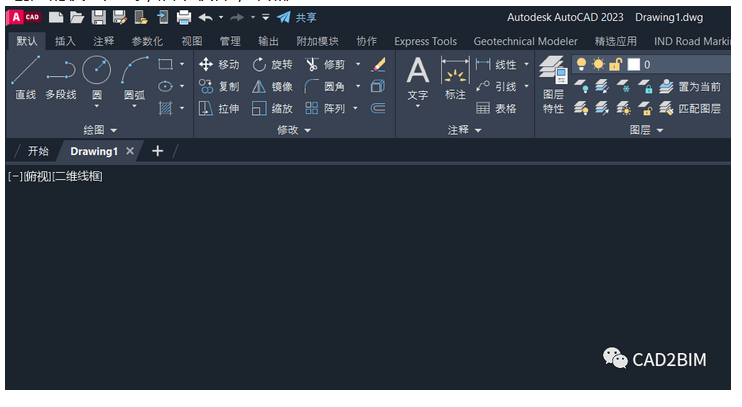Click Make Current (置为当前) button
This screenshot has height=407, width=742.
point(690,87)
